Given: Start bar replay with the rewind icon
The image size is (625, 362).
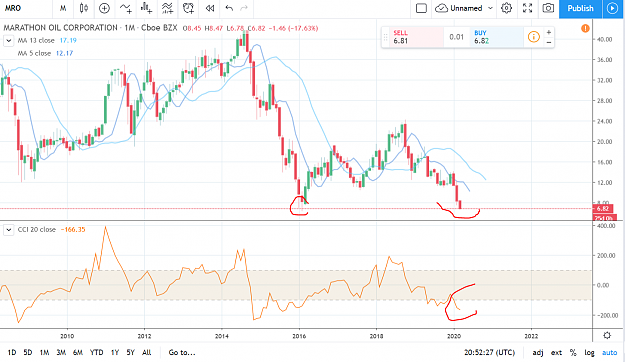Looking at the screenshot, I should [x=210, y=8].
